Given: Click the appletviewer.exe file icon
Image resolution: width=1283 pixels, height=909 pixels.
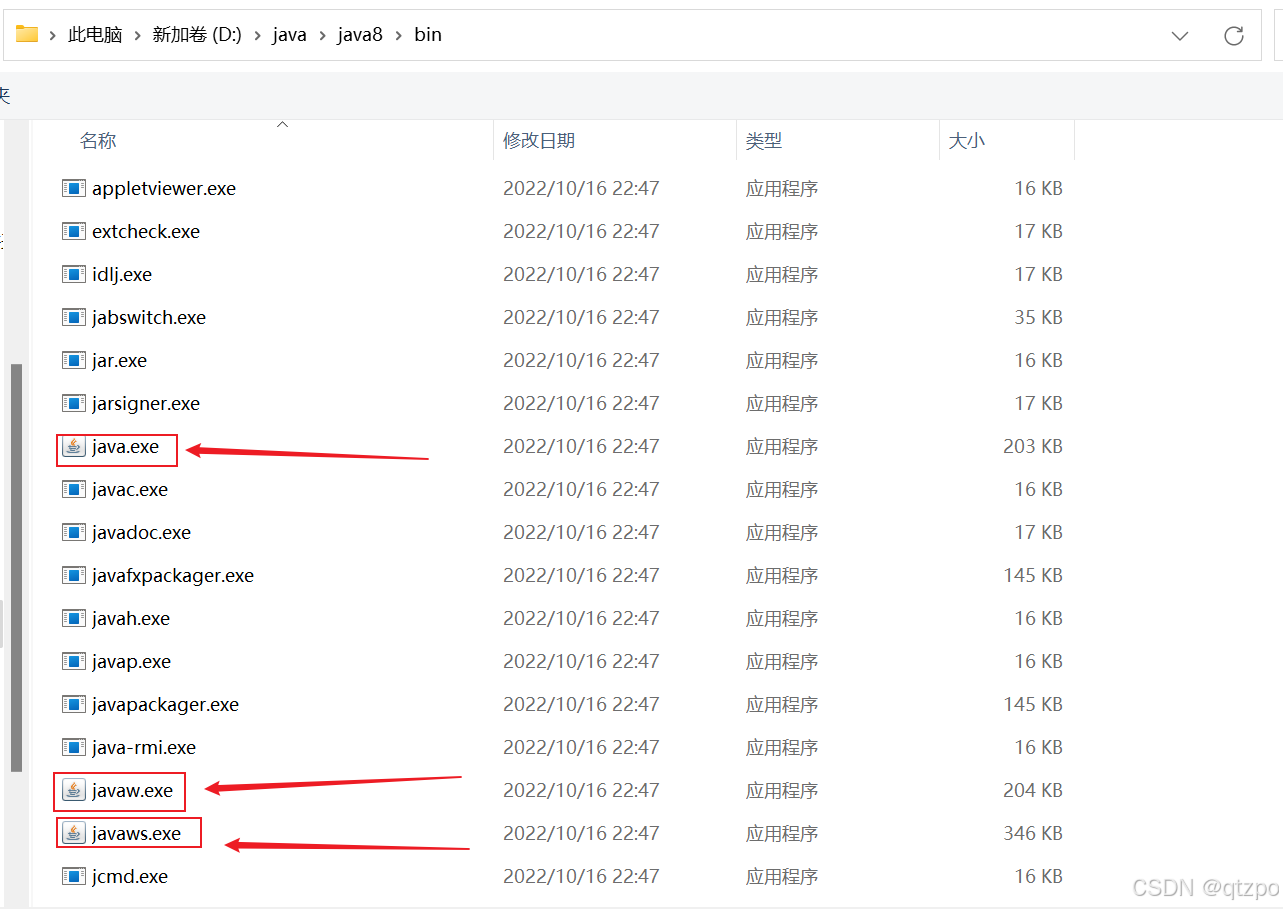Looking at the screenshot, I should tap(73, 188).
